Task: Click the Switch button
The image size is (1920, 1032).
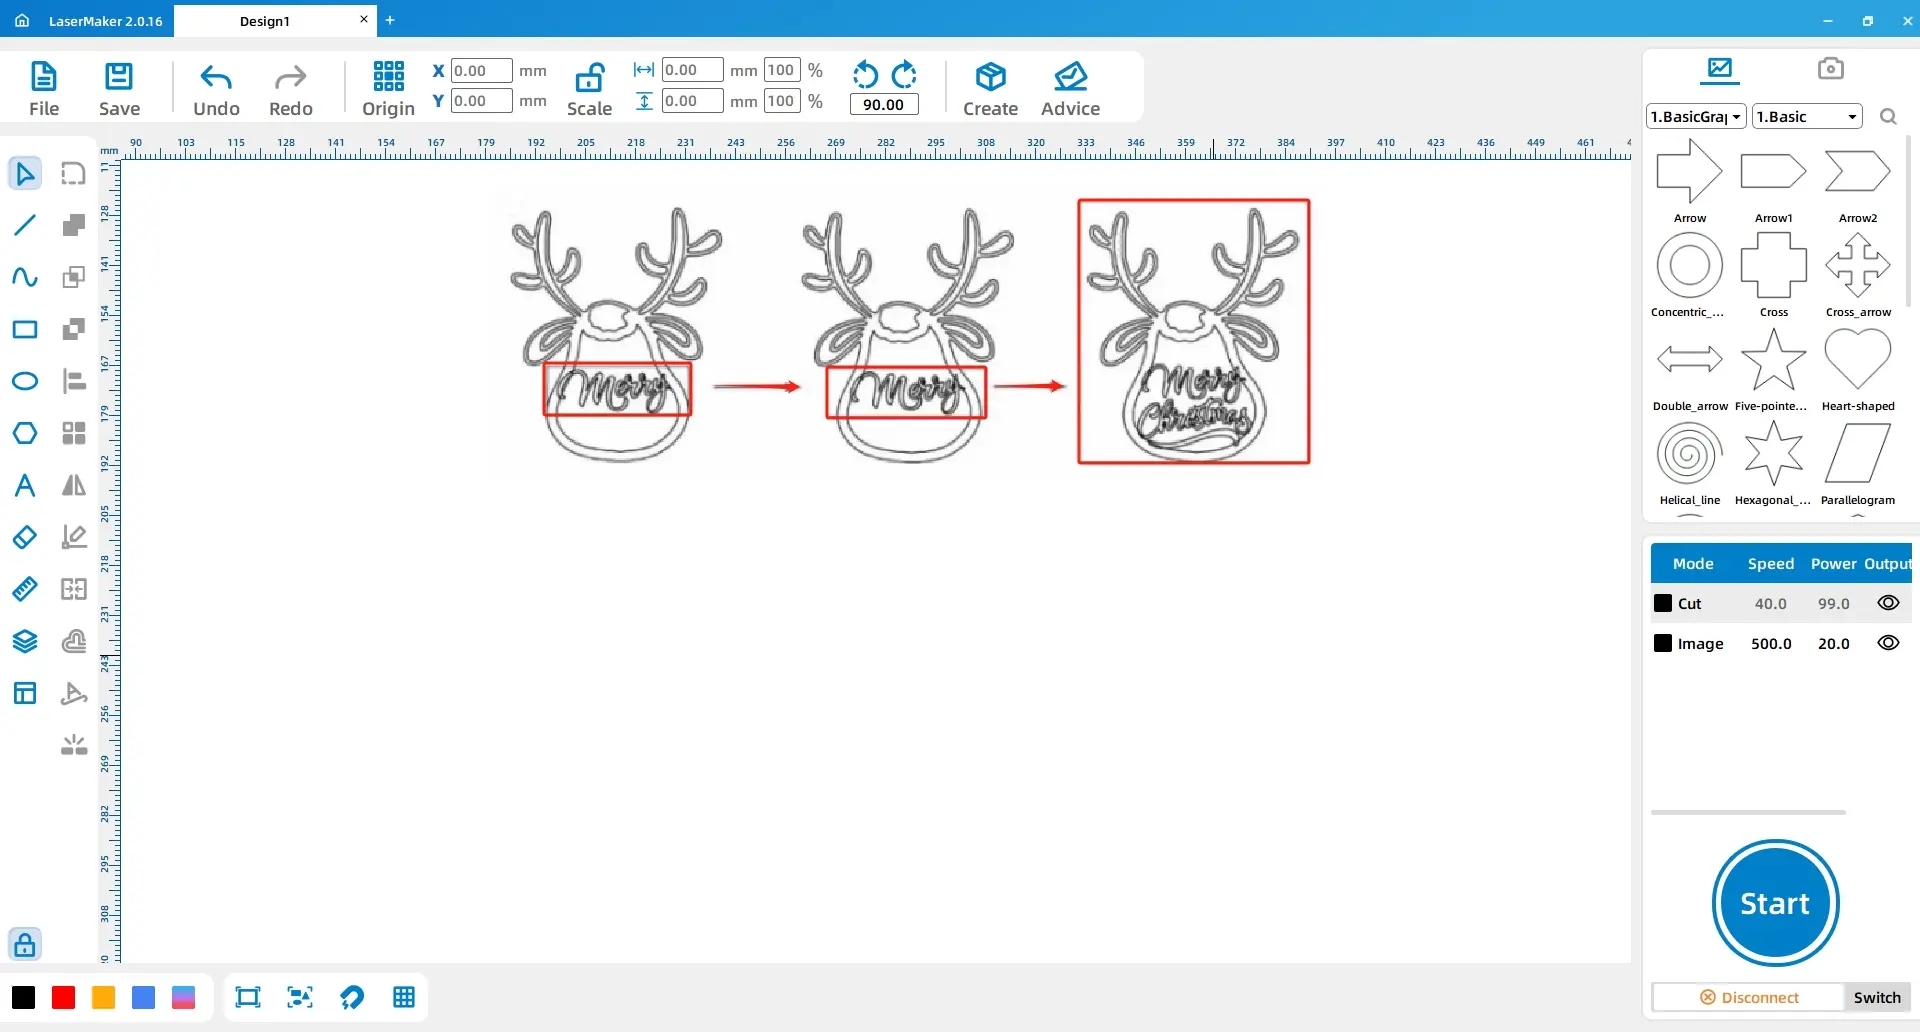Action: point(1877,997)
